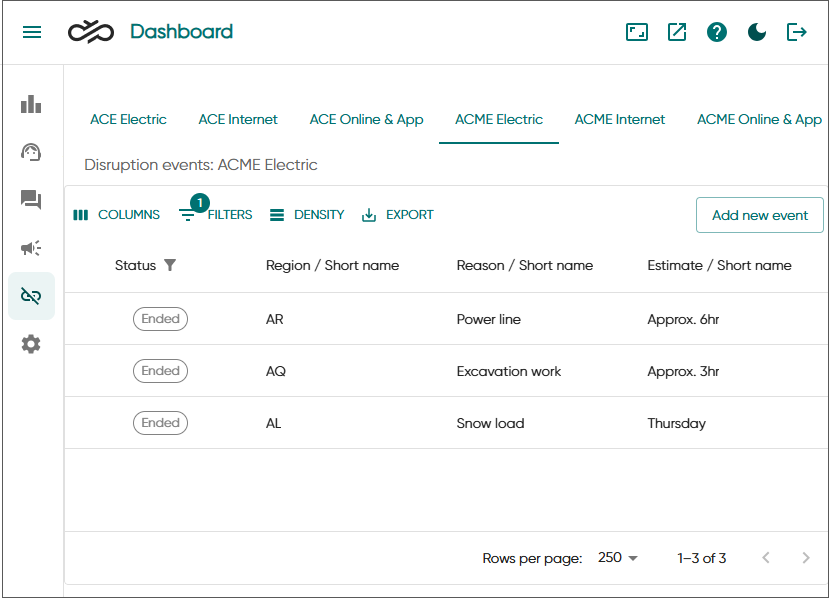Open the help question mark icon

(717, 32)
